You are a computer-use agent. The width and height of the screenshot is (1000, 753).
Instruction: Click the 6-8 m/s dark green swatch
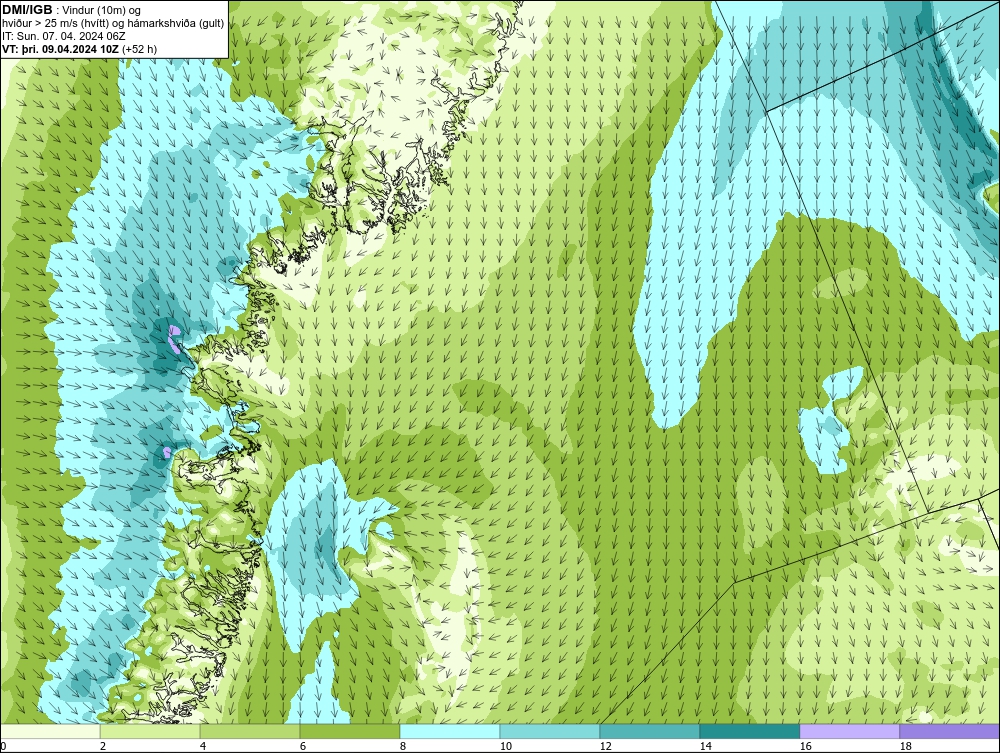coord(350,731)
